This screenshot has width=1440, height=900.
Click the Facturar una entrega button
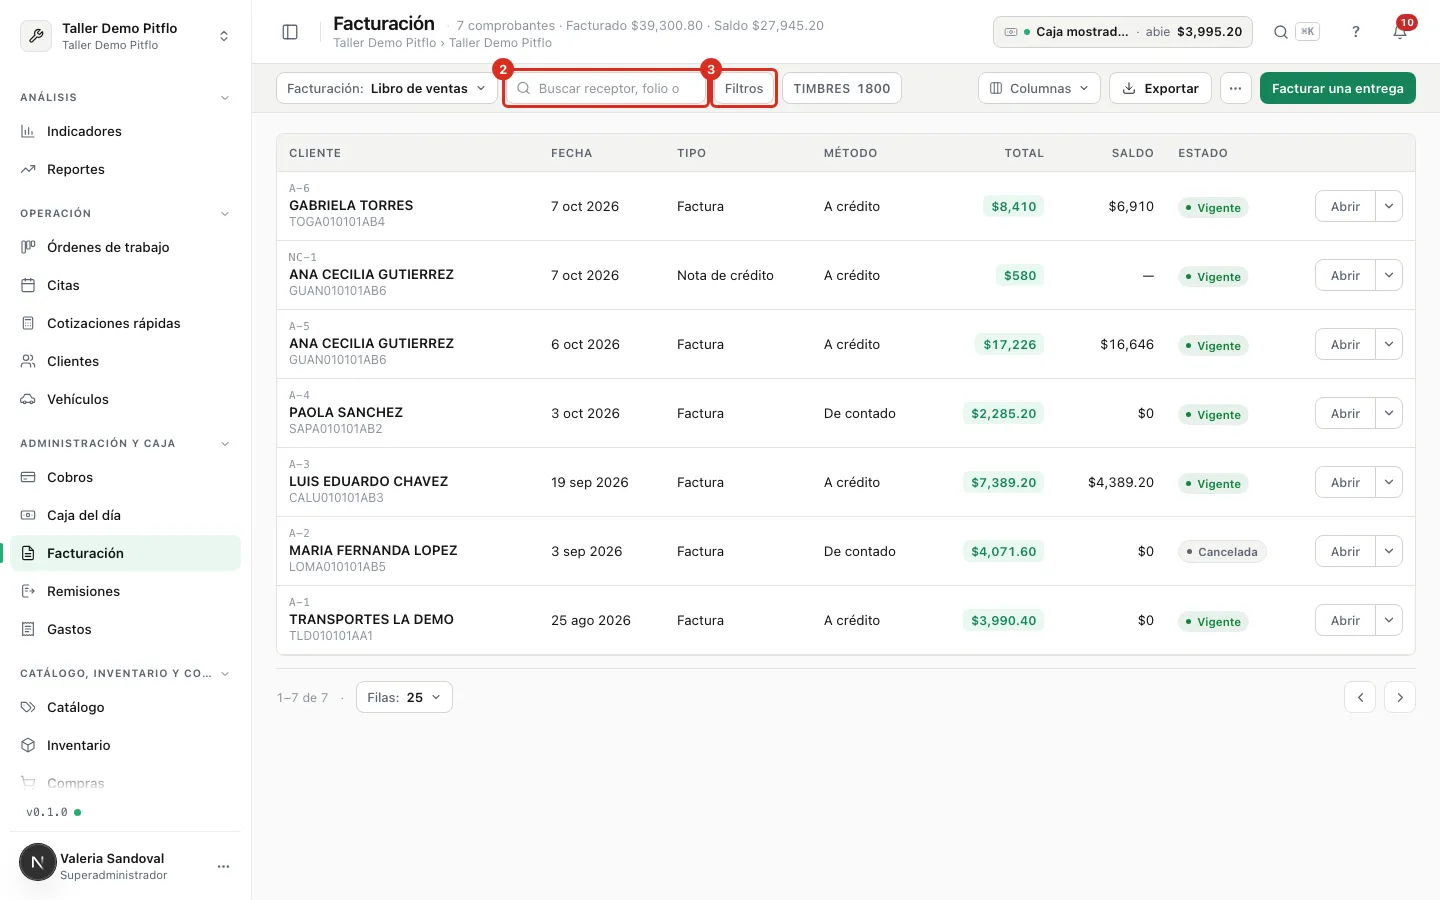coord(1338,88)
